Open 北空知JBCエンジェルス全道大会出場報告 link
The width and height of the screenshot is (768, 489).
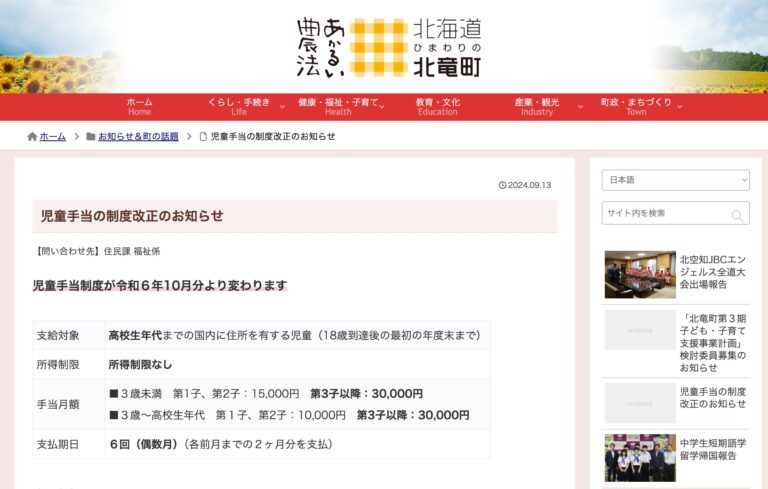pos(713,271)
